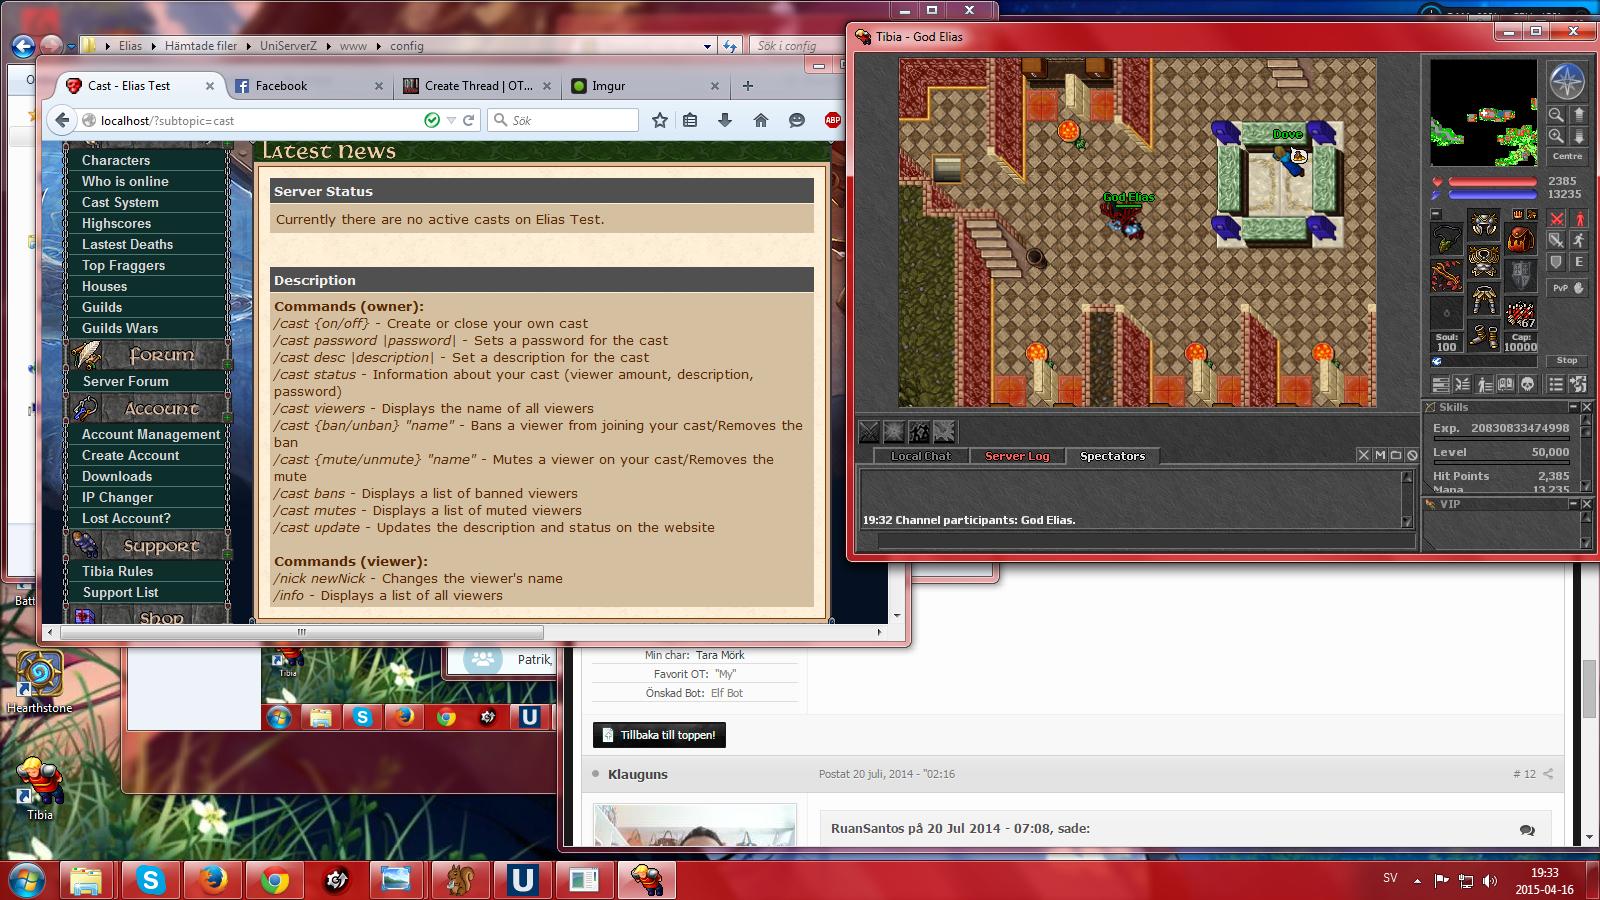Viewport: 1600px width, 900px height.
Task: Toggle stand mode red figure icon
Action: pyautogui.click(x=1579, y=218)
